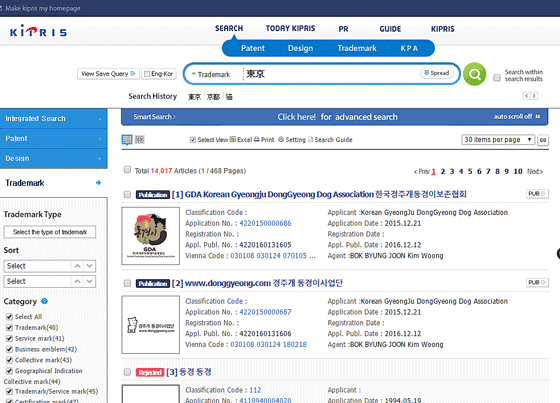The width and height of the screenshot is (560, 403).
Task: Open KIPRIS top menu item
Action: point(442,29)
